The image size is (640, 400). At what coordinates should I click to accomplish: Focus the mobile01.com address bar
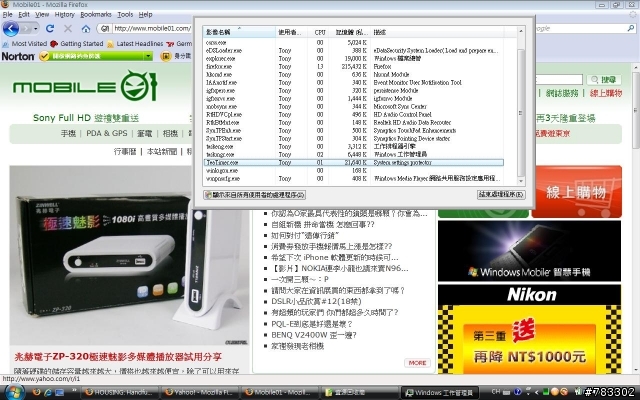pos(152,29)
